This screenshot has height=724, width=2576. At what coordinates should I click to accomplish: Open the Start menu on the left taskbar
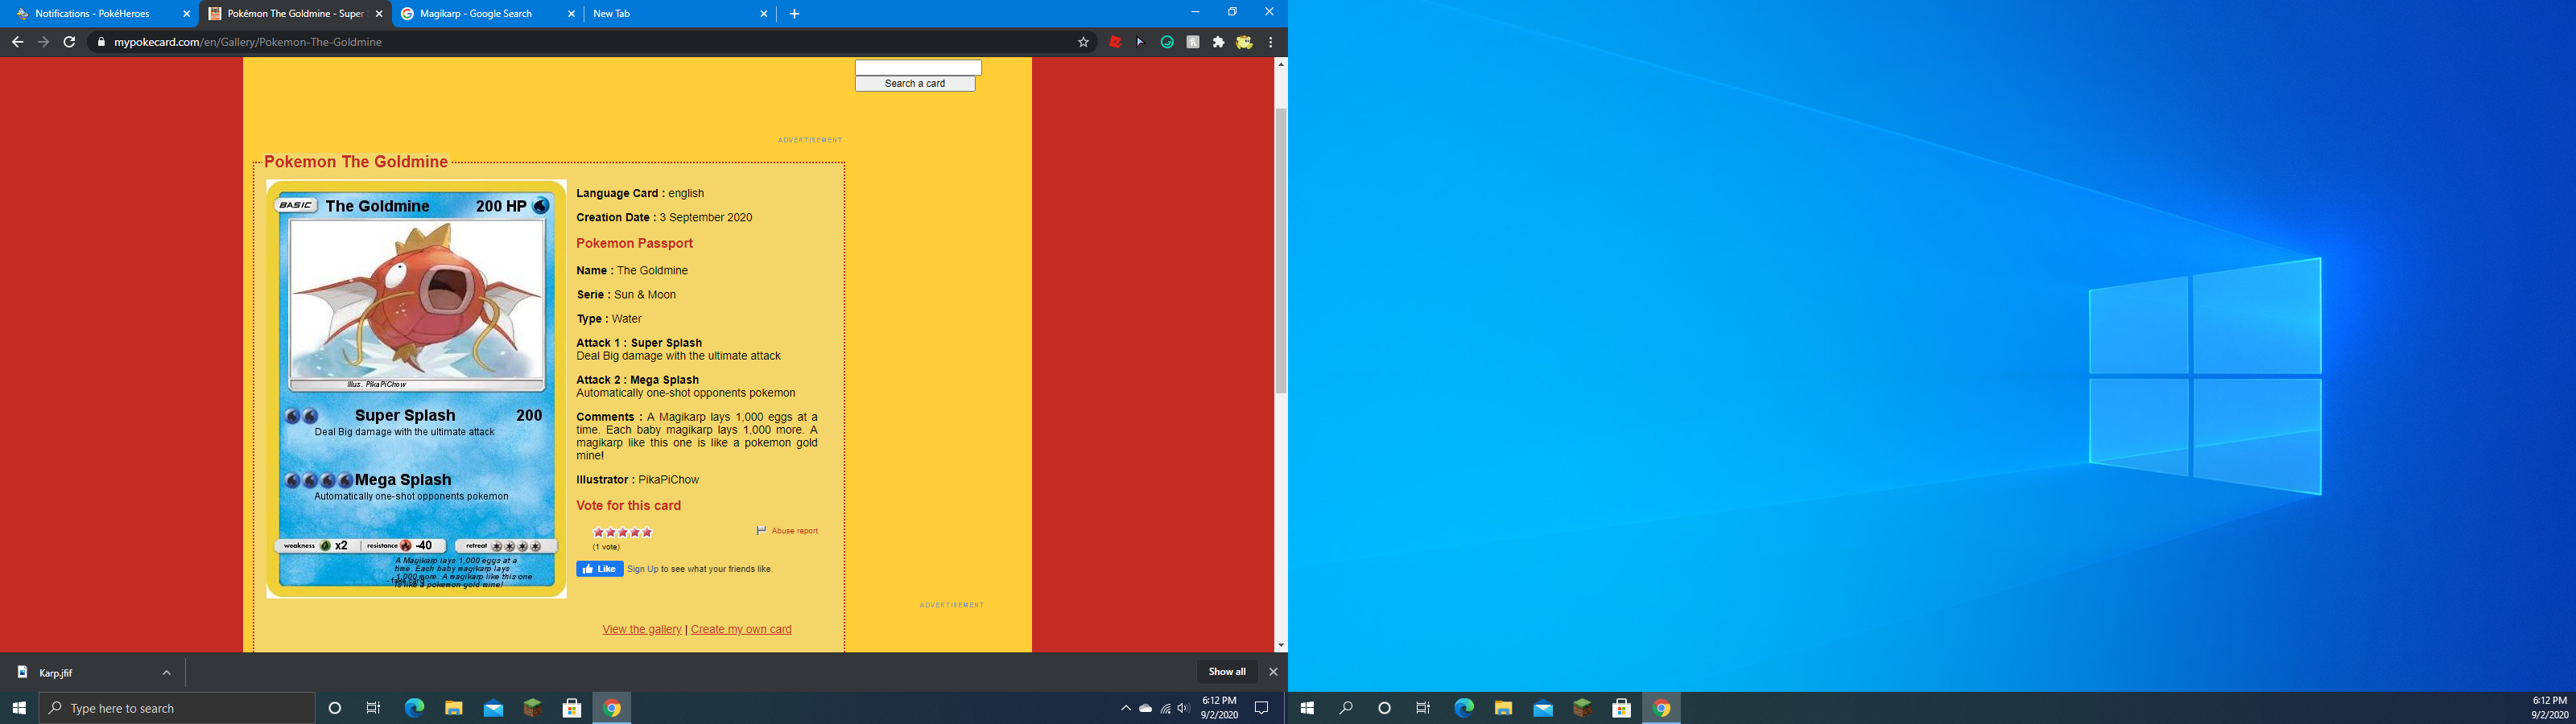pyautogui.click(x=19, y=708)
